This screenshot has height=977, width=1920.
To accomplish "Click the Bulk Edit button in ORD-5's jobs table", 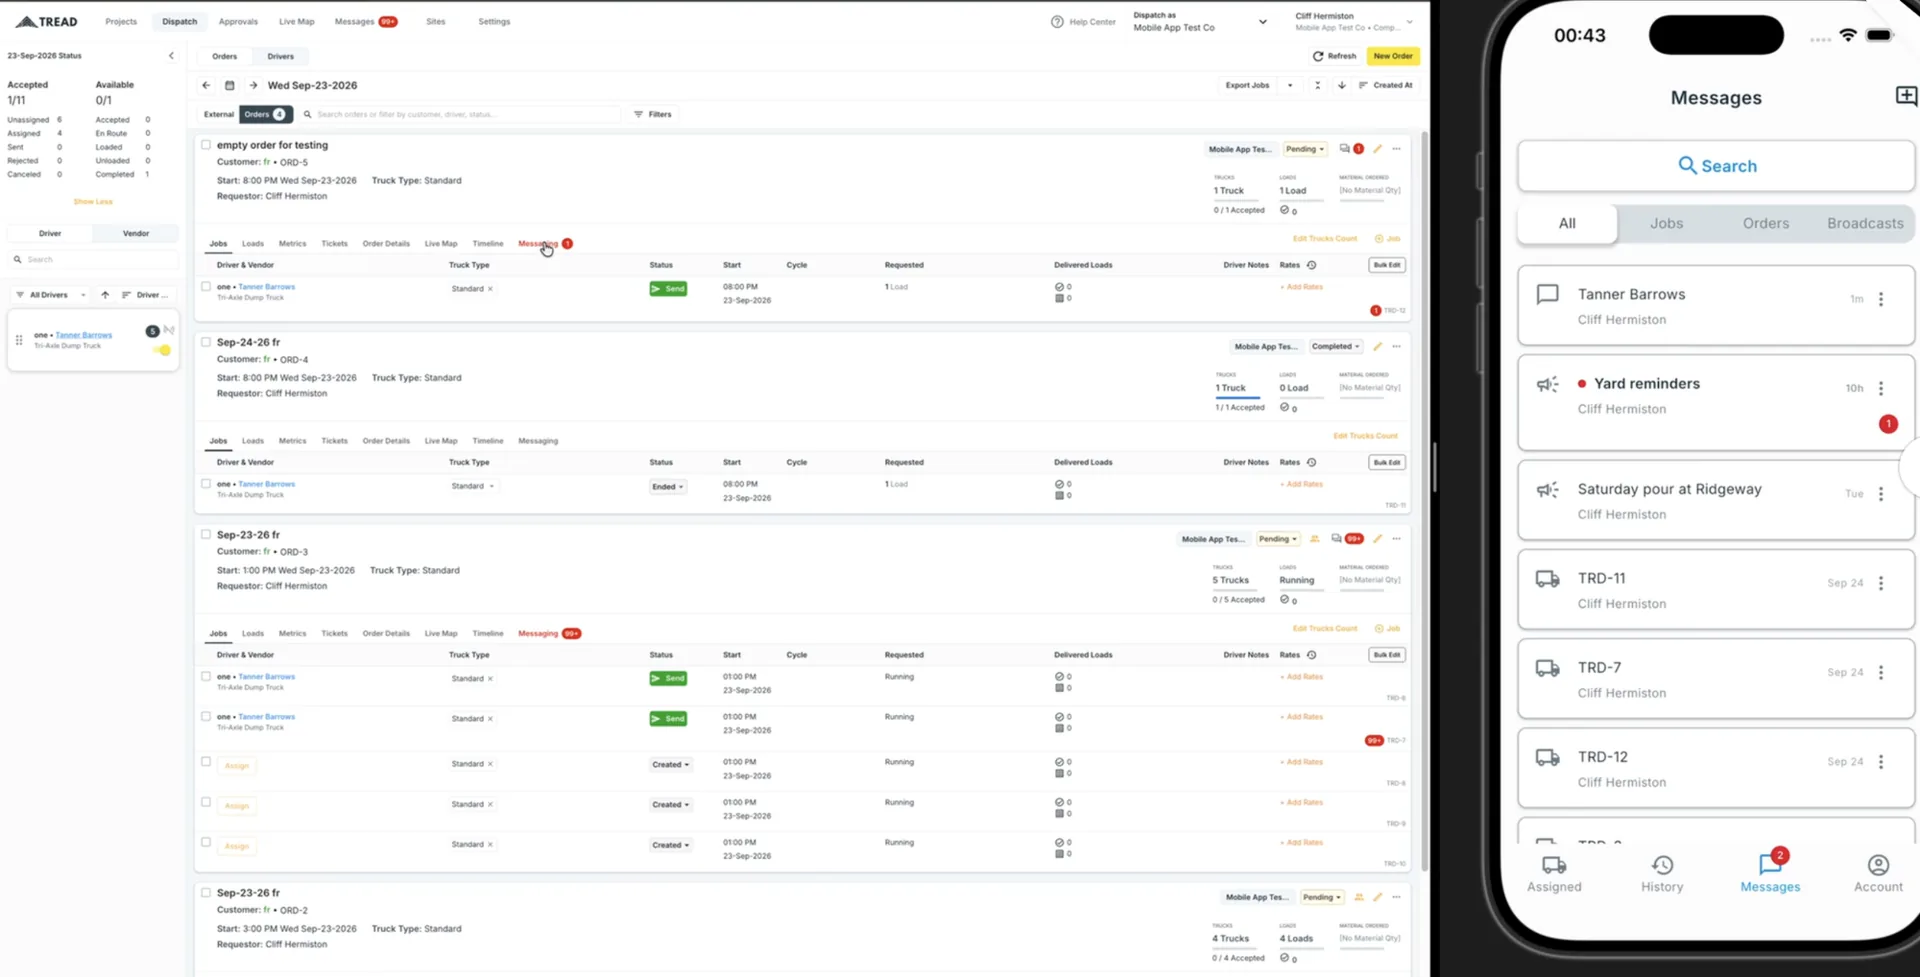I will click(1387, 265).
